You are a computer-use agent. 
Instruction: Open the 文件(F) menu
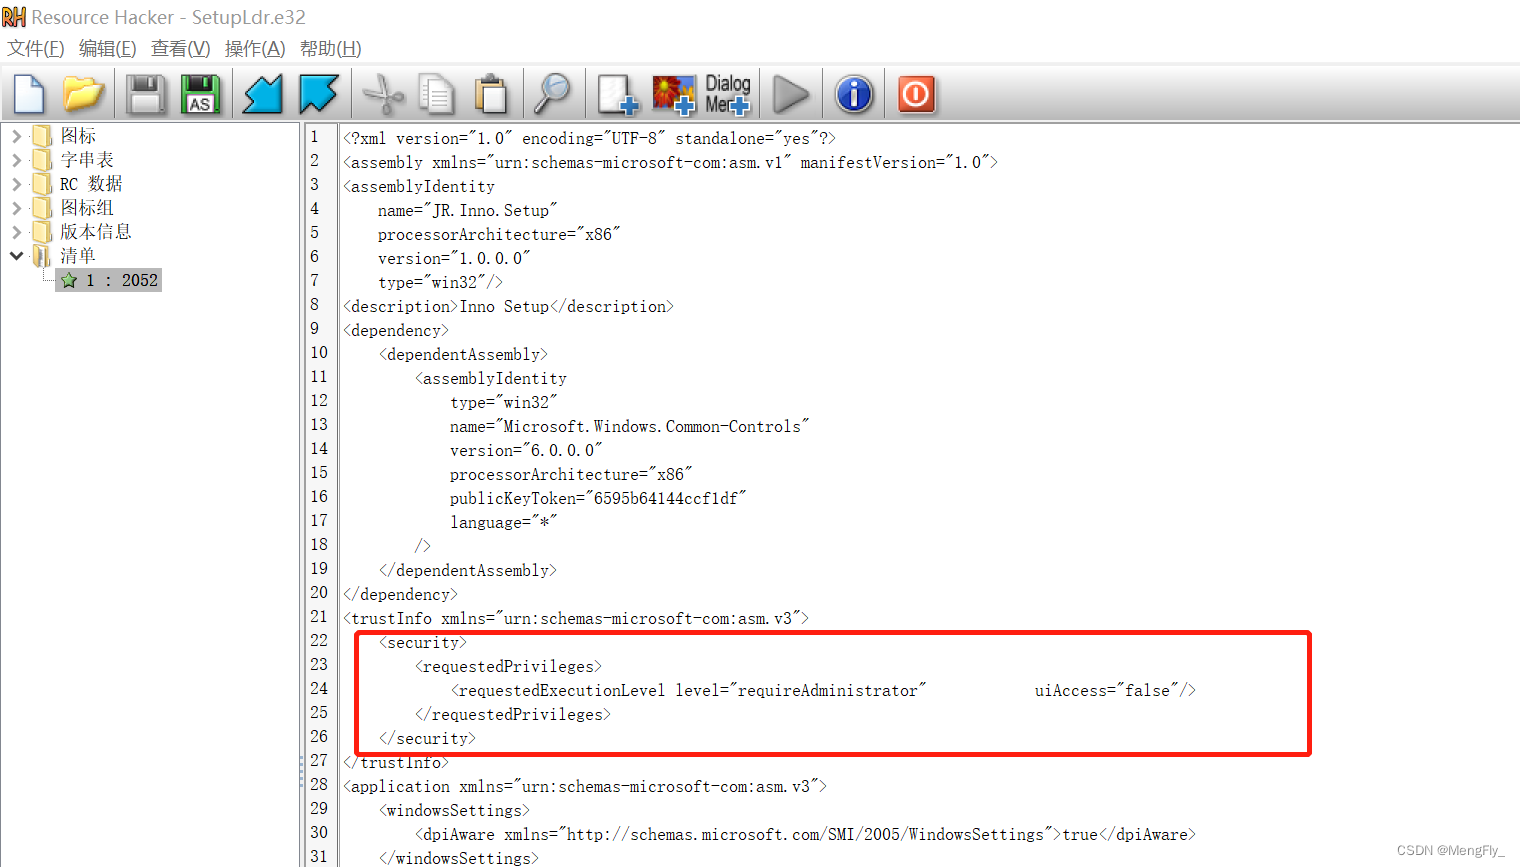[x=36, y=48]
